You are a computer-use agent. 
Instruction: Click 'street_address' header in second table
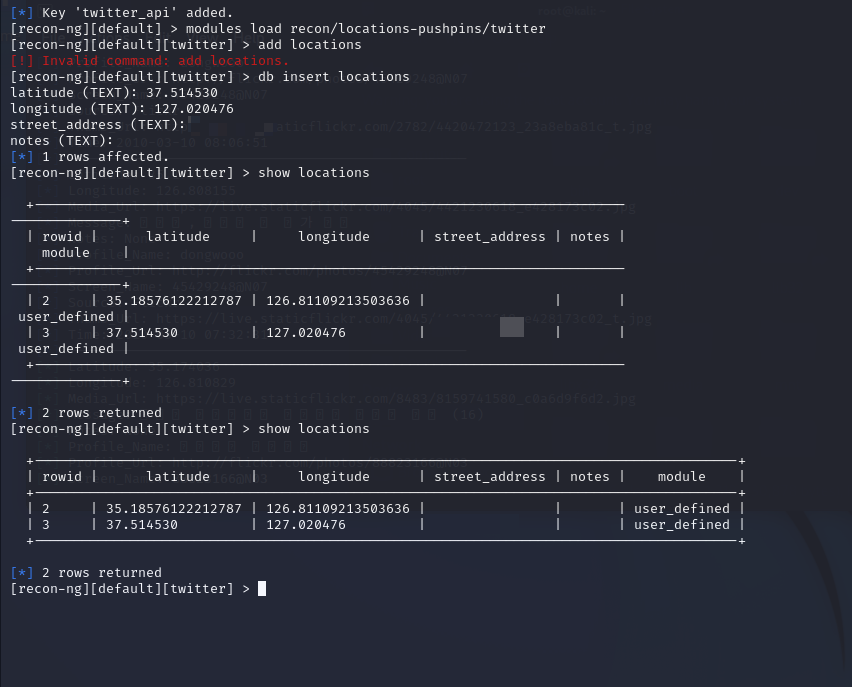click(490, 477)
